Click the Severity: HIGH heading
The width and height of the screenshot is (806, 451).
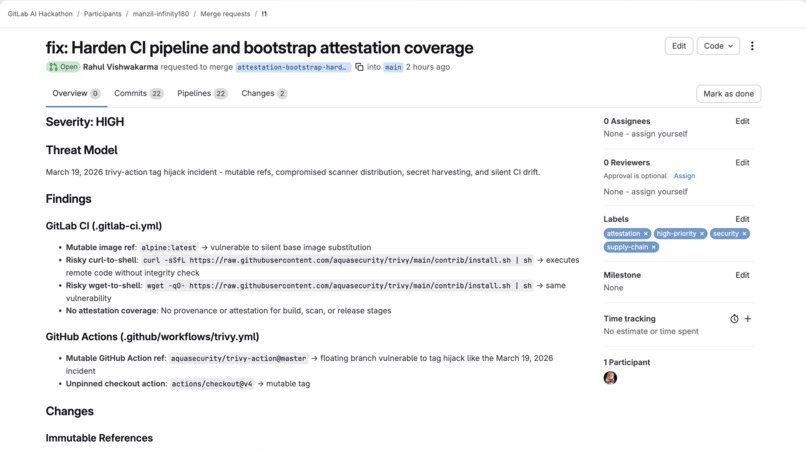click(85, 122)
